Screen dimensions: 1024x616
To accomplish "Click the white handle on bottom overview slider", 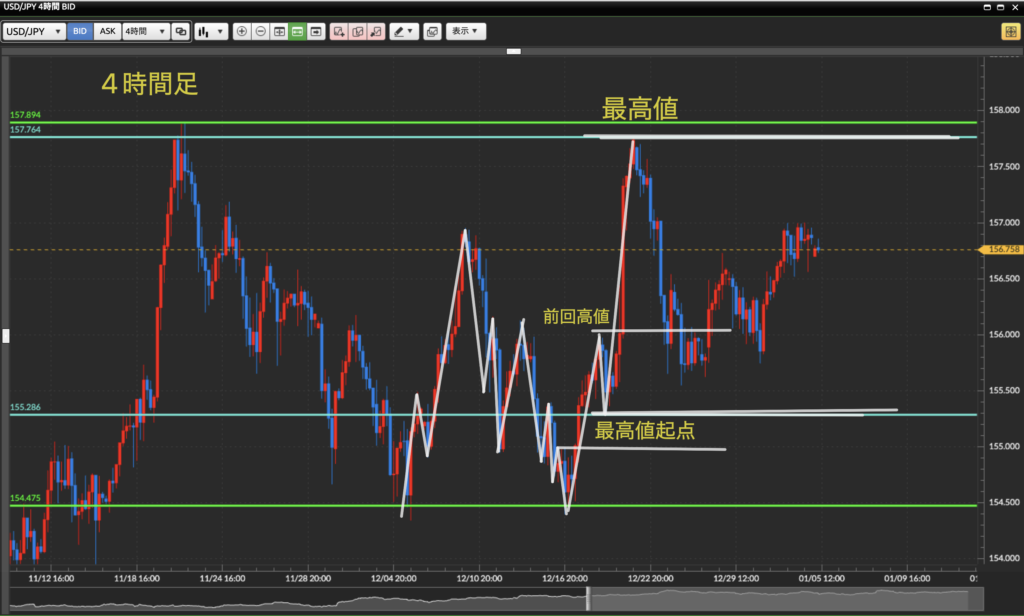I will click(x=588, y=598).
